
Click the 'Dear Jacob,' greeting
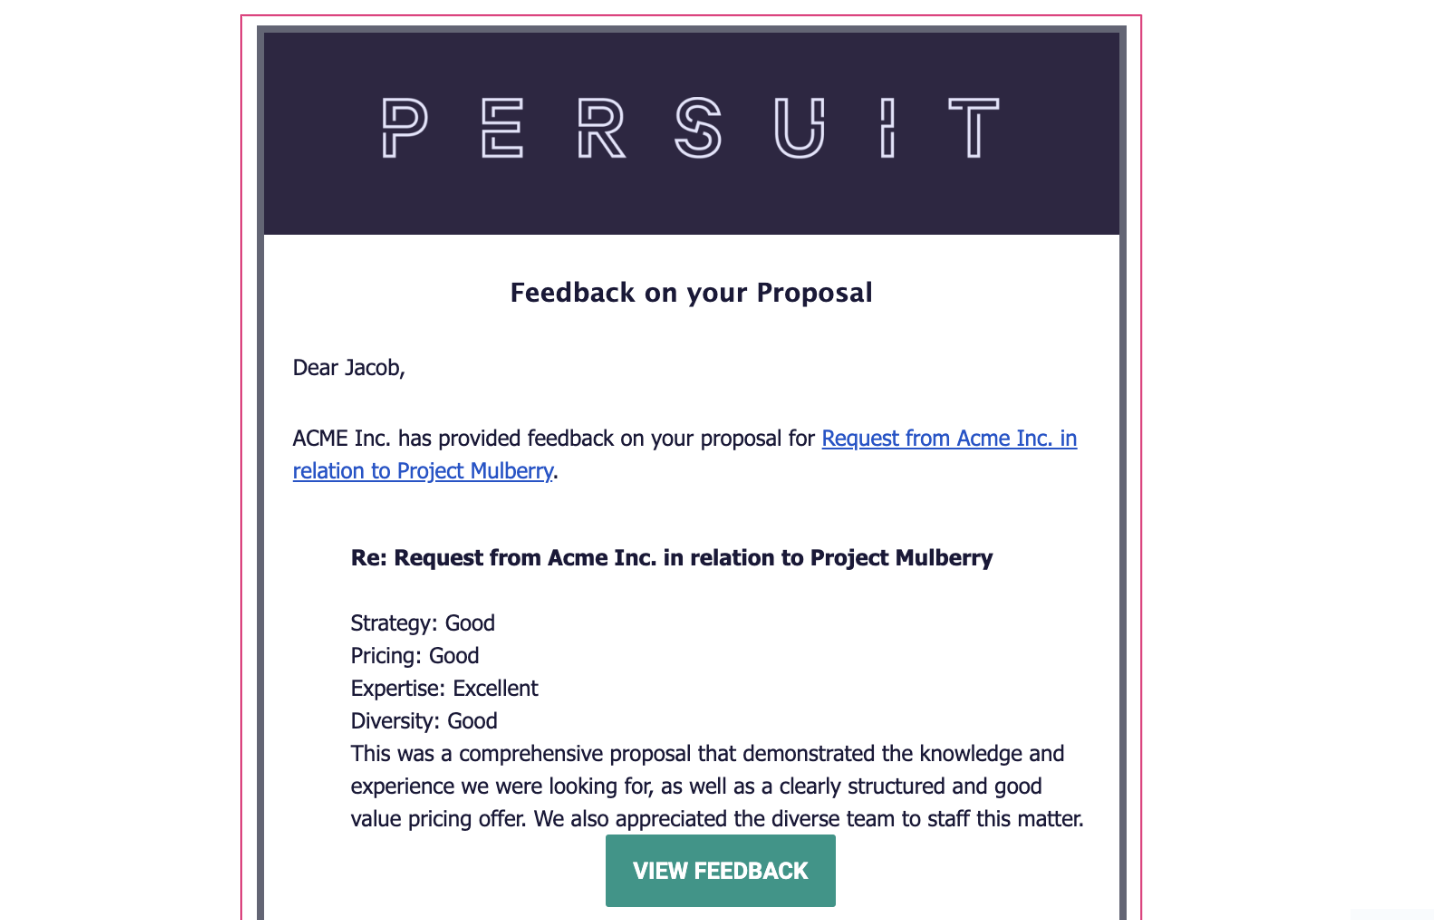tap(349, 368)
